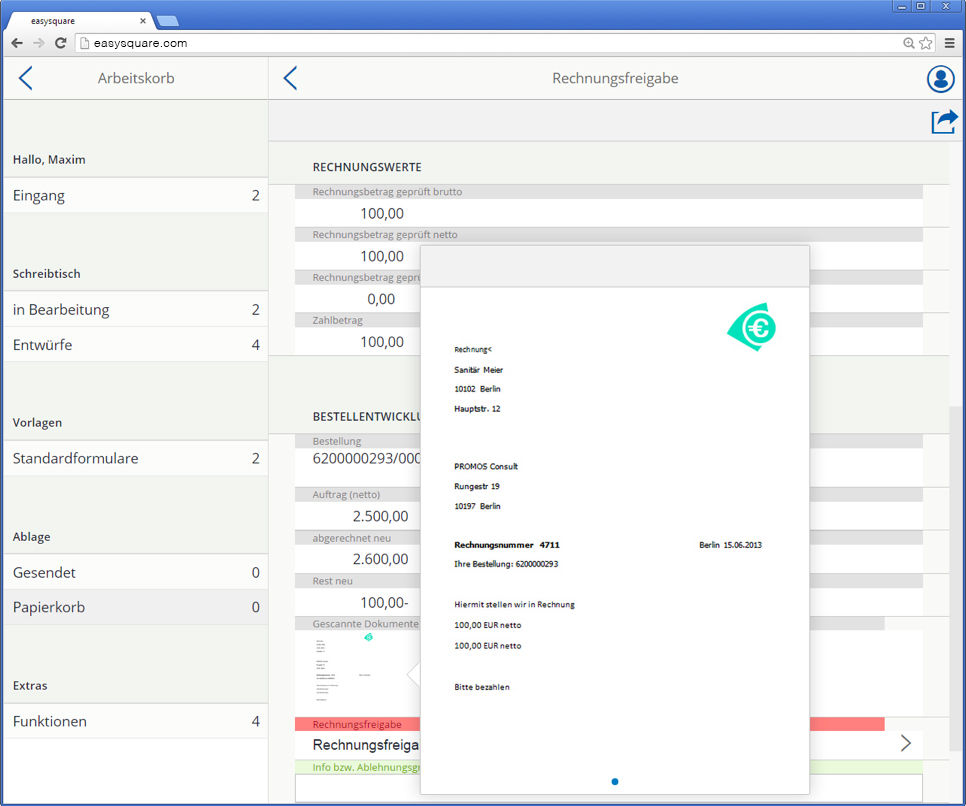
Task: Open the Gesendet folder
Action: [x=135, y=573]
